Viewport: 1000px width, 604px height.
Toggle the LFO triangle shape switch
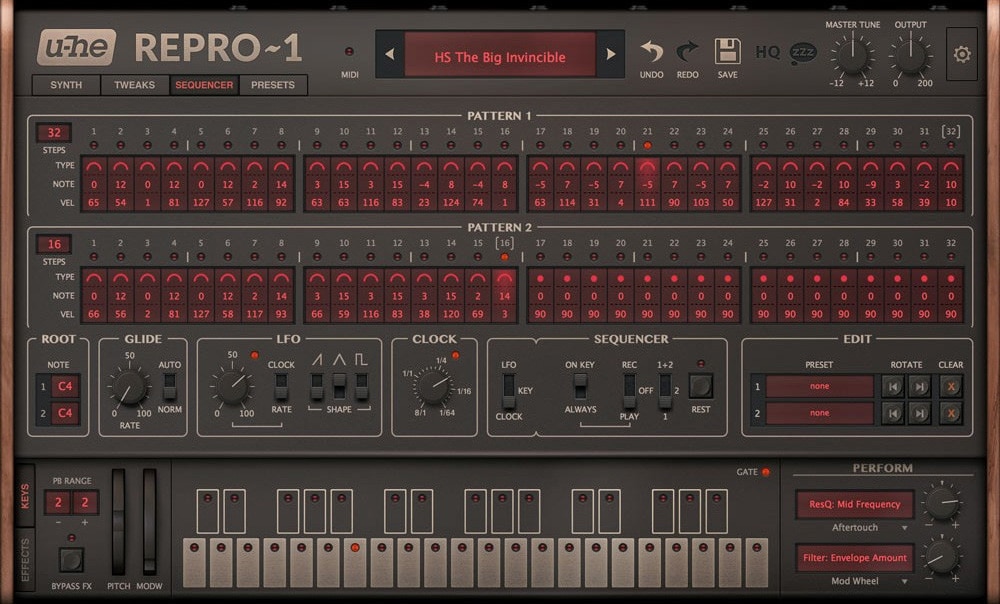point(339,387)
